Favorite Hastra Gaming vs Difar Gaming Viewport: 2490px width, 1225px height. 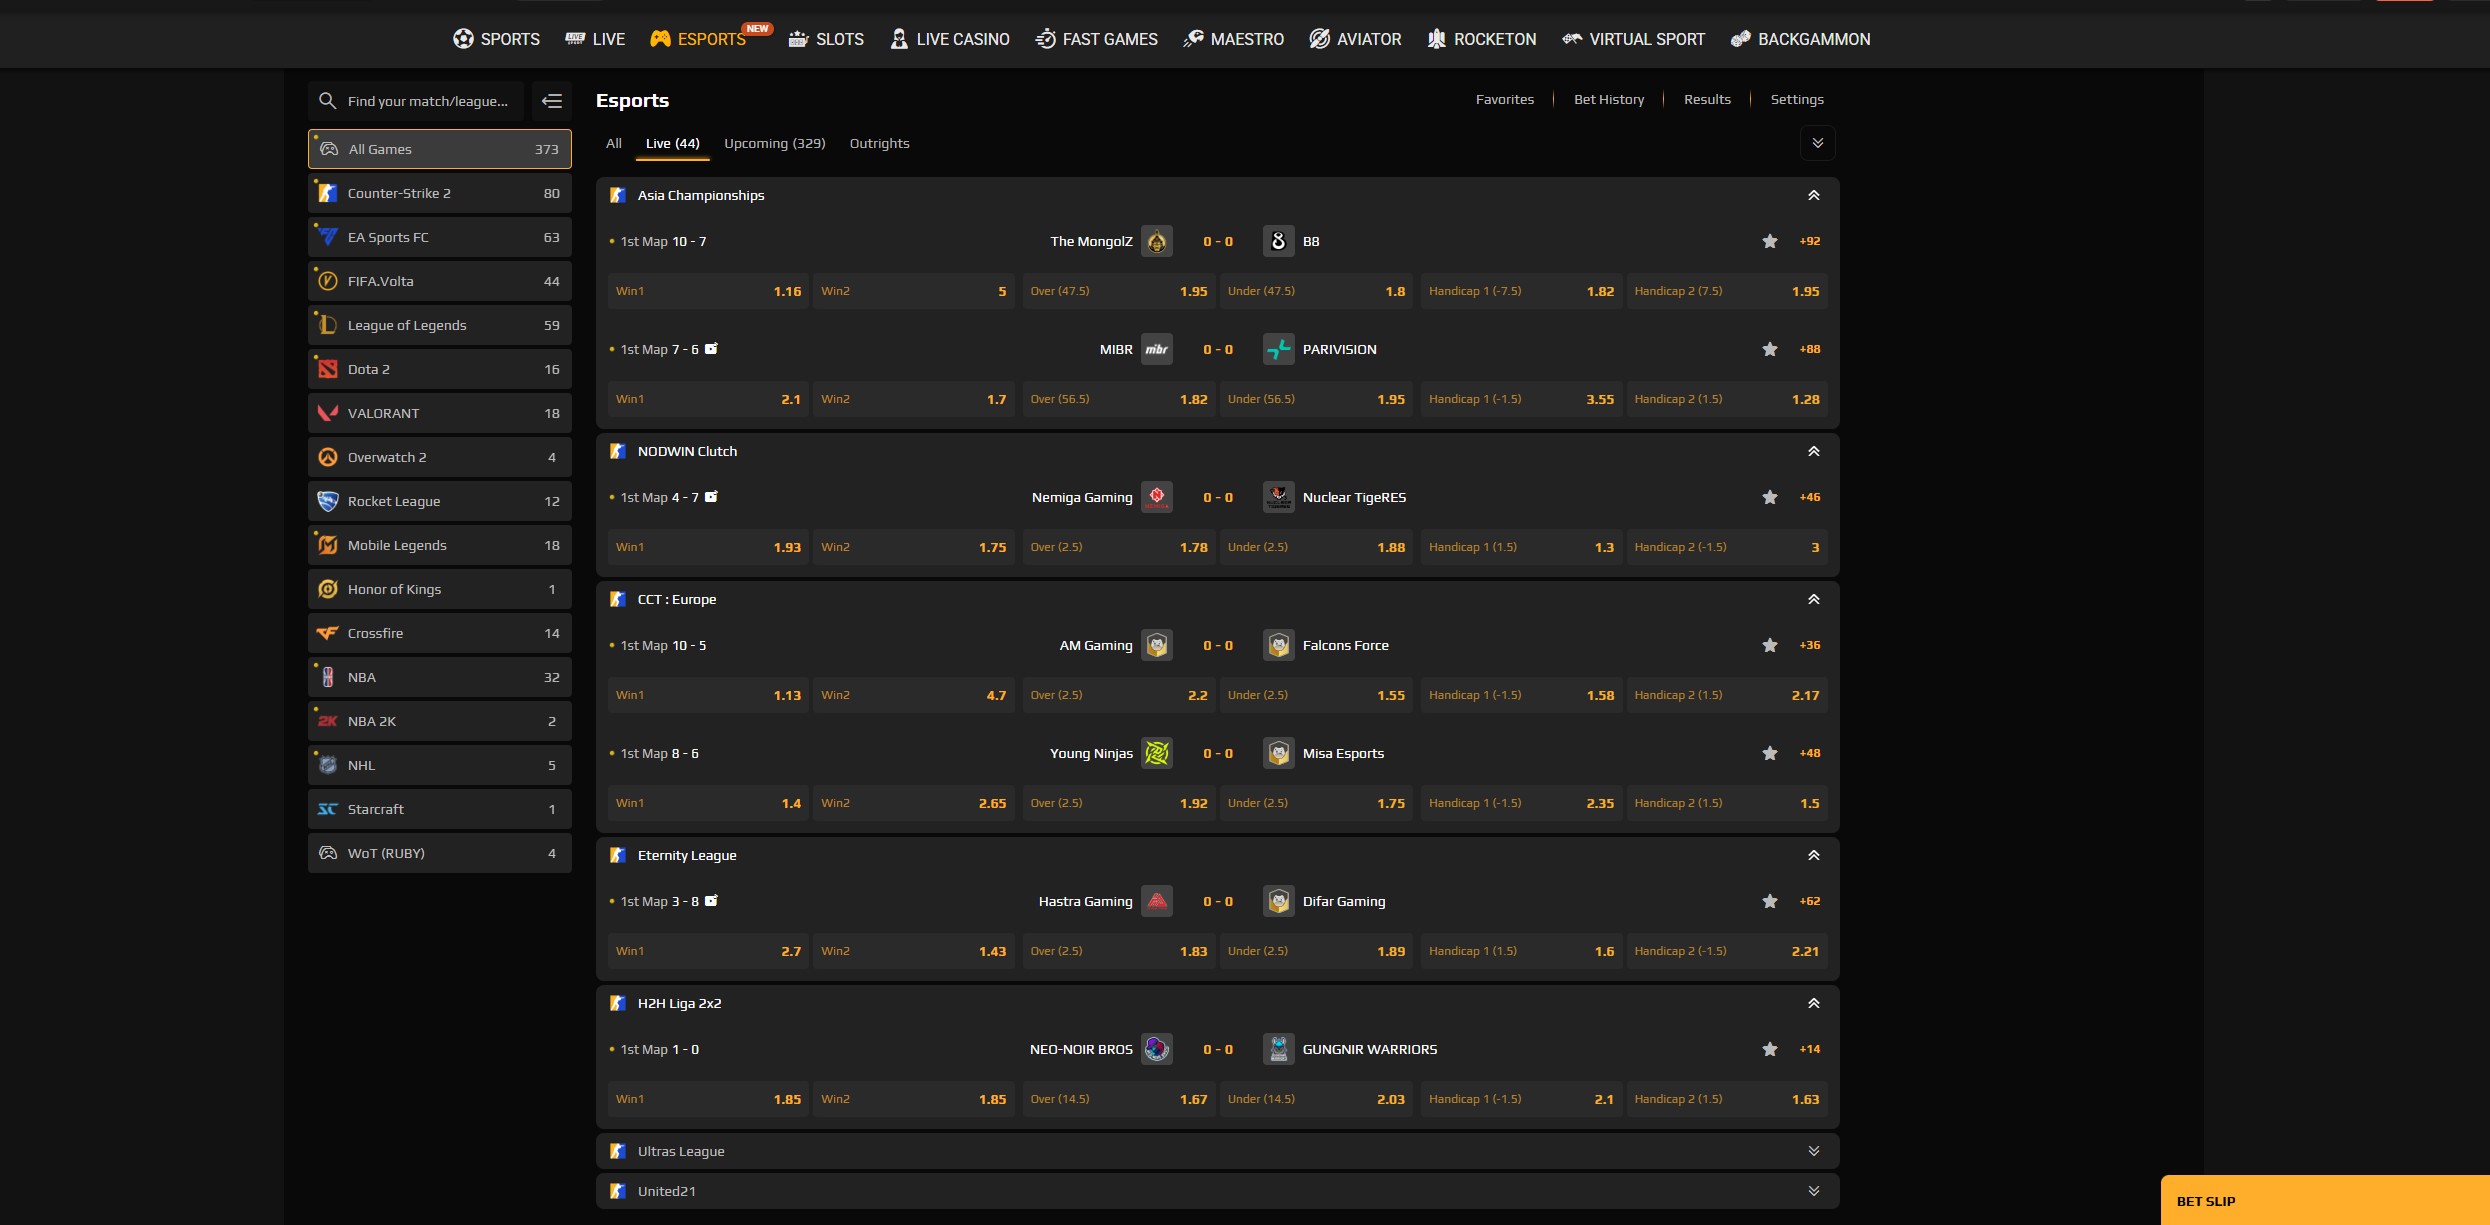coord(1770,901)
